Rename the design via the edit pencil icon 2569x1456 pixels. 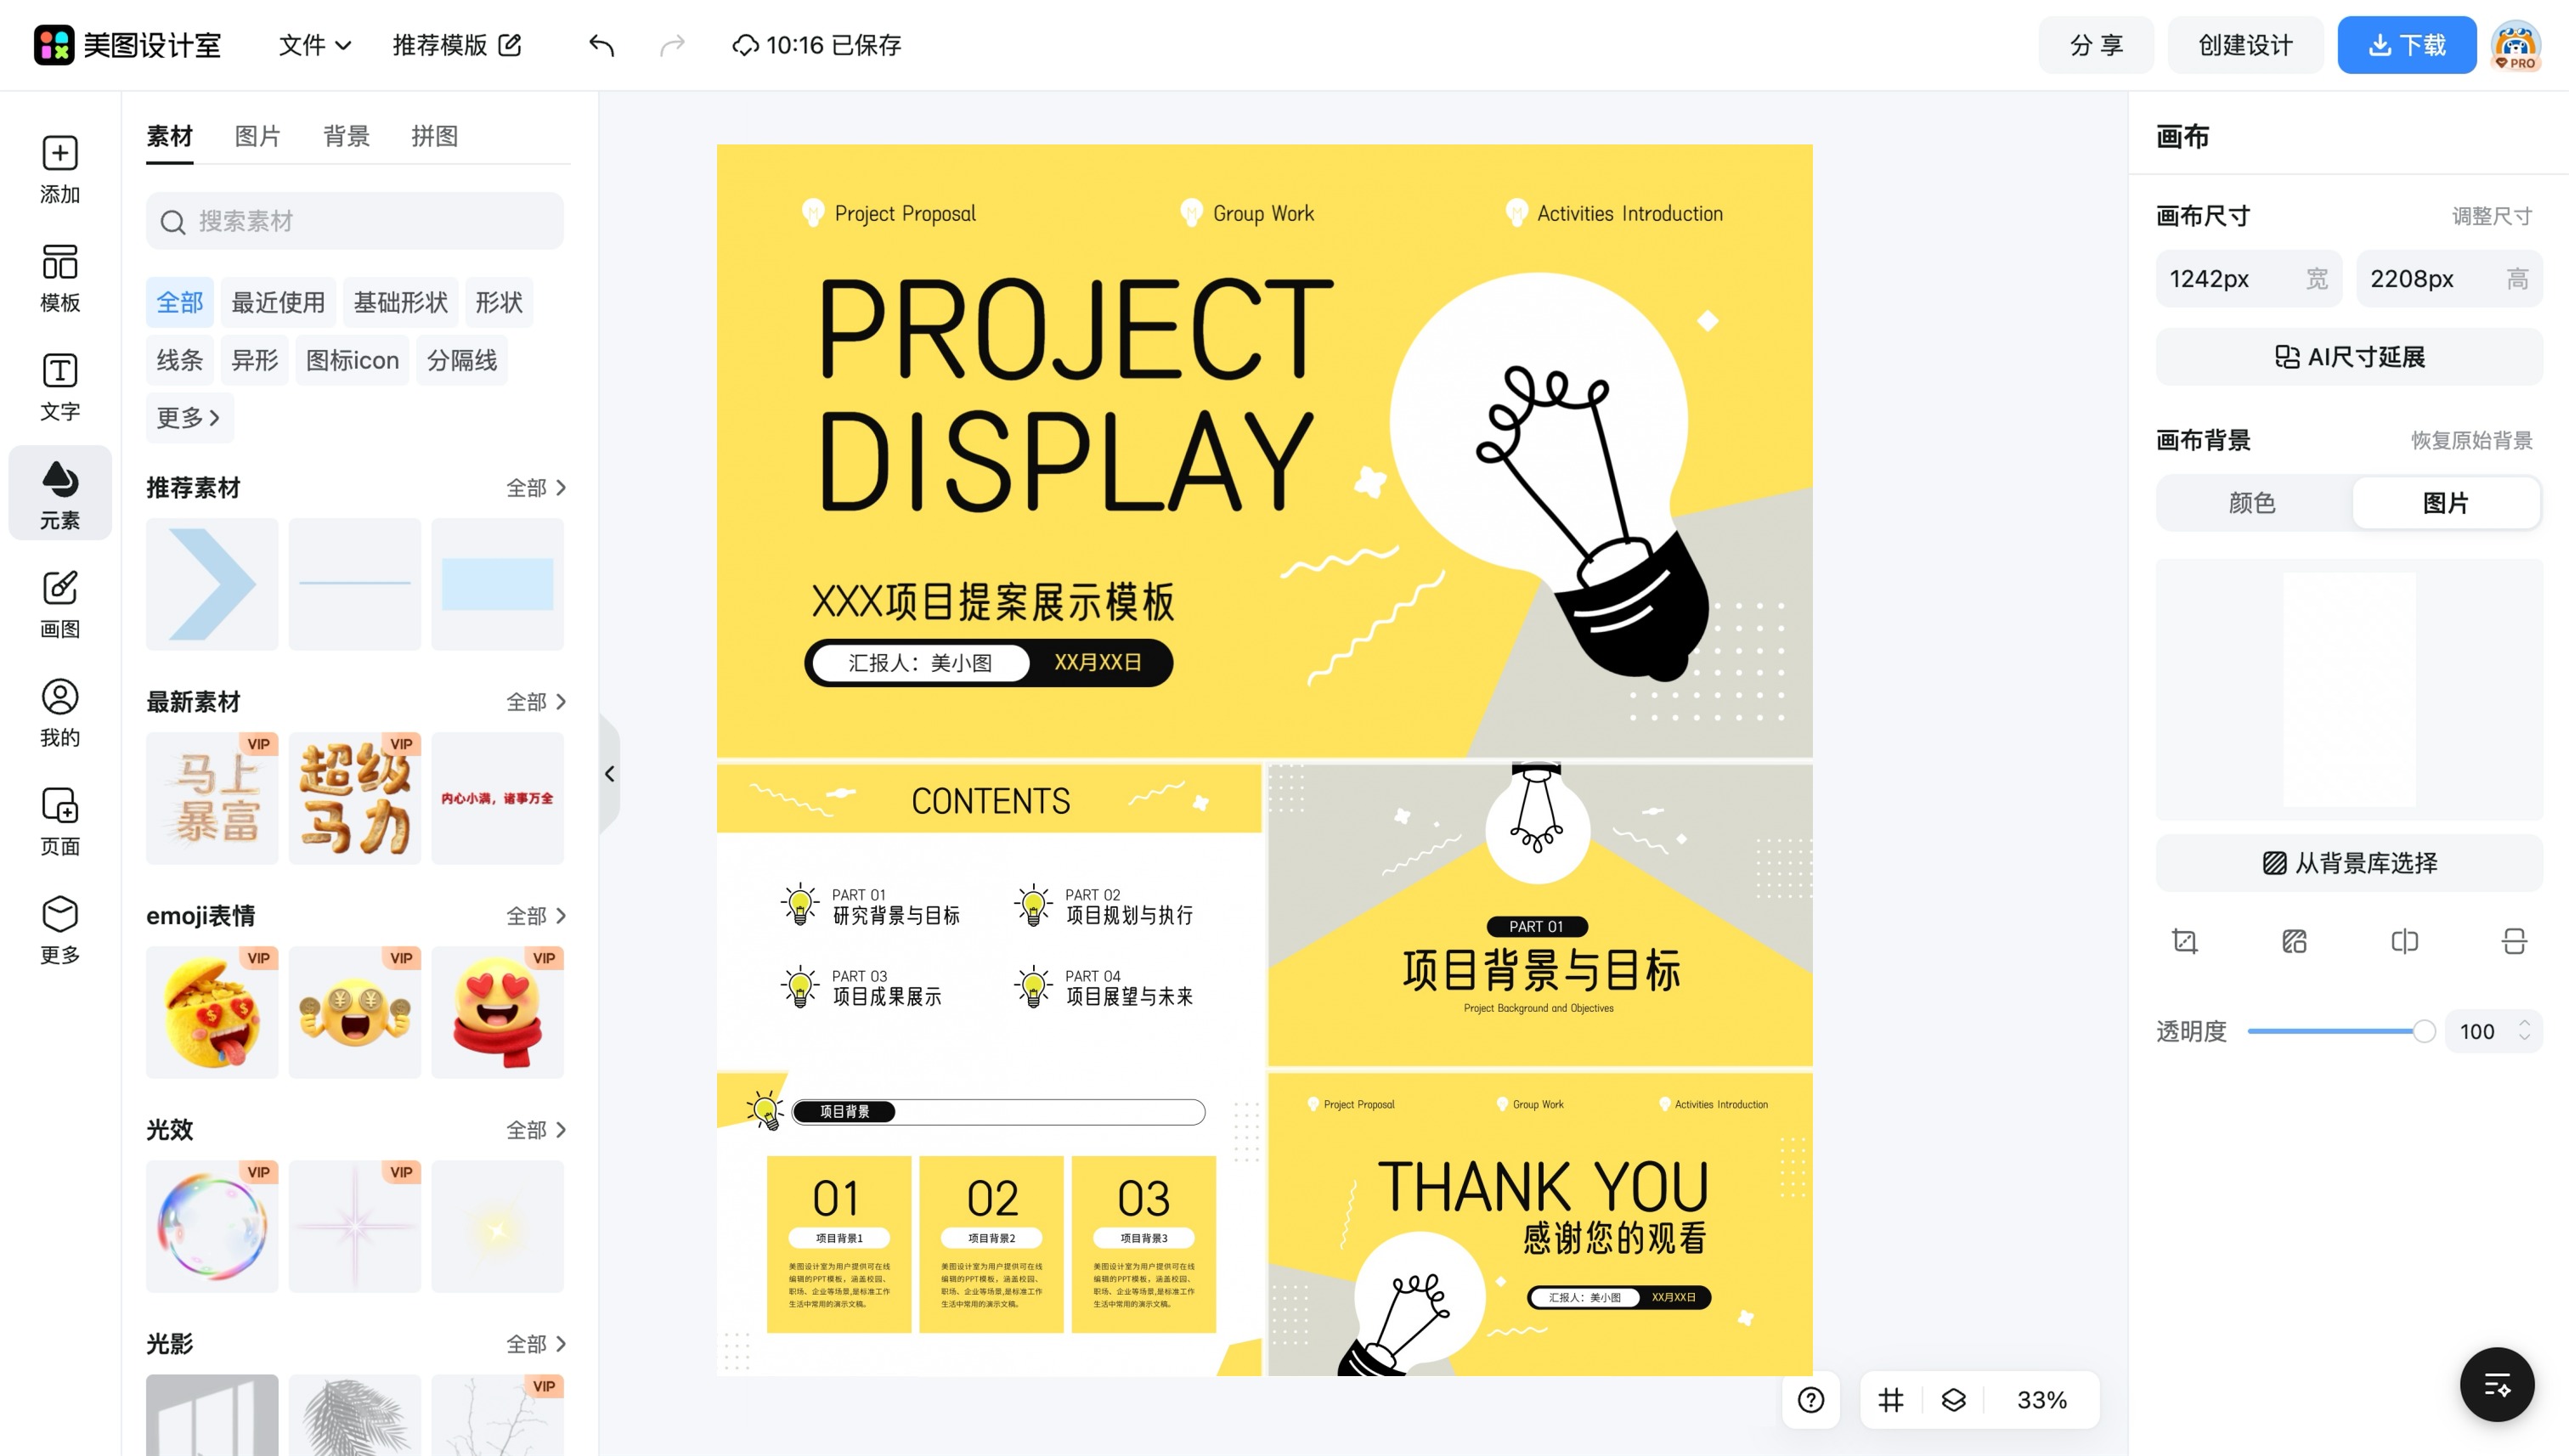pyautogui.click(x=510, y=45)
